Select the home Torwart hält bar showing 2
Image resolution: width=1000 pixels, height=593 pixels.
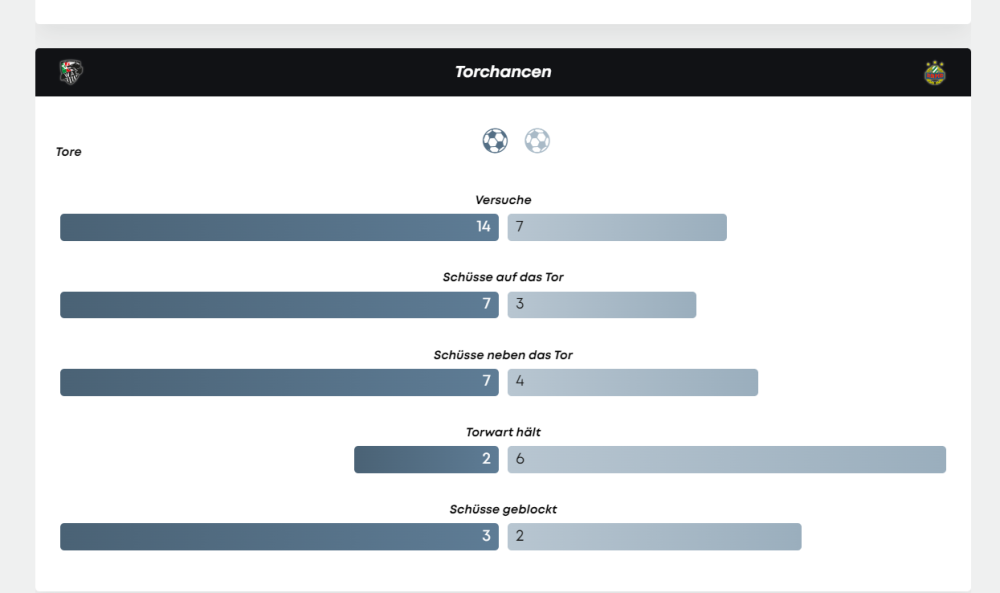(426, 459)
